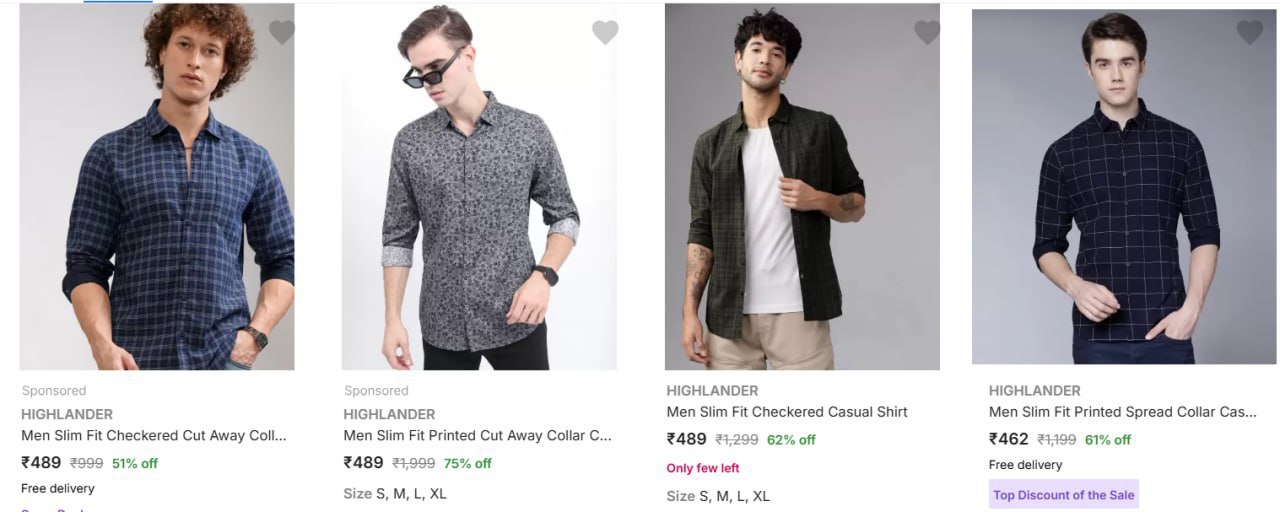Open "Men Slim Fit Checkered Cut Away Coll..." title

click(x=154, y=436)
